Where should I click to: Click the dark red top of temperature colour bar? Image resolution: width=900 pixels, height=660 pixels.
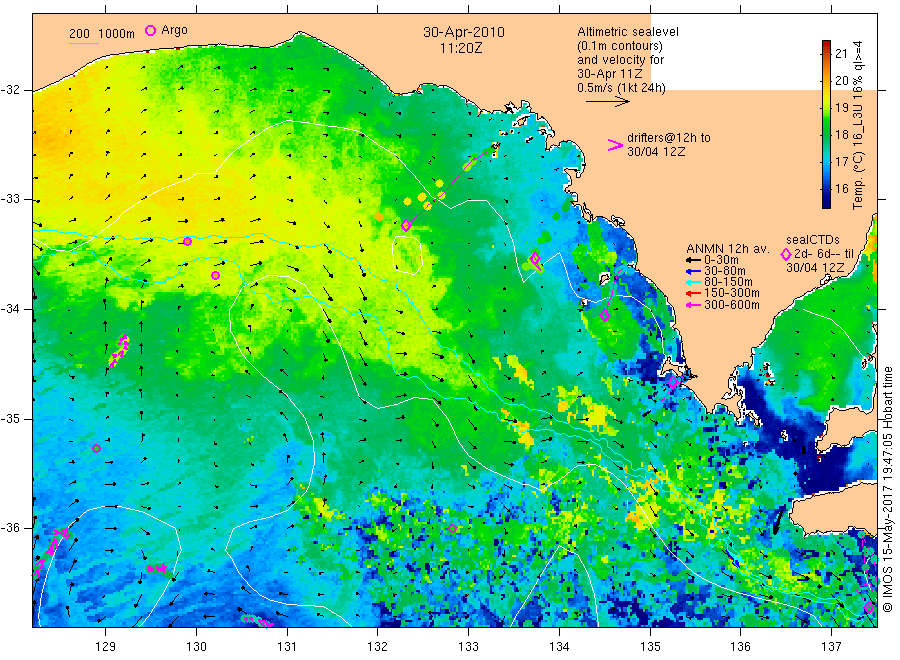coord(826,45)
